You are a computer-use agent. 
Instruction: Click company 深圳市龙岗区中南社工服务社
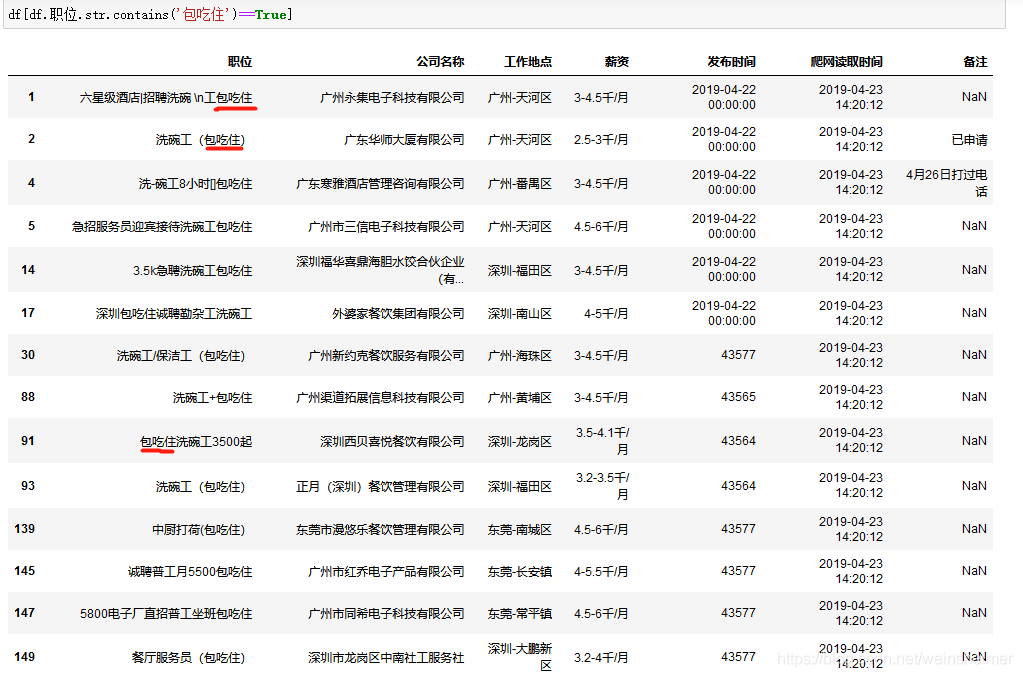tap(386, 657)
